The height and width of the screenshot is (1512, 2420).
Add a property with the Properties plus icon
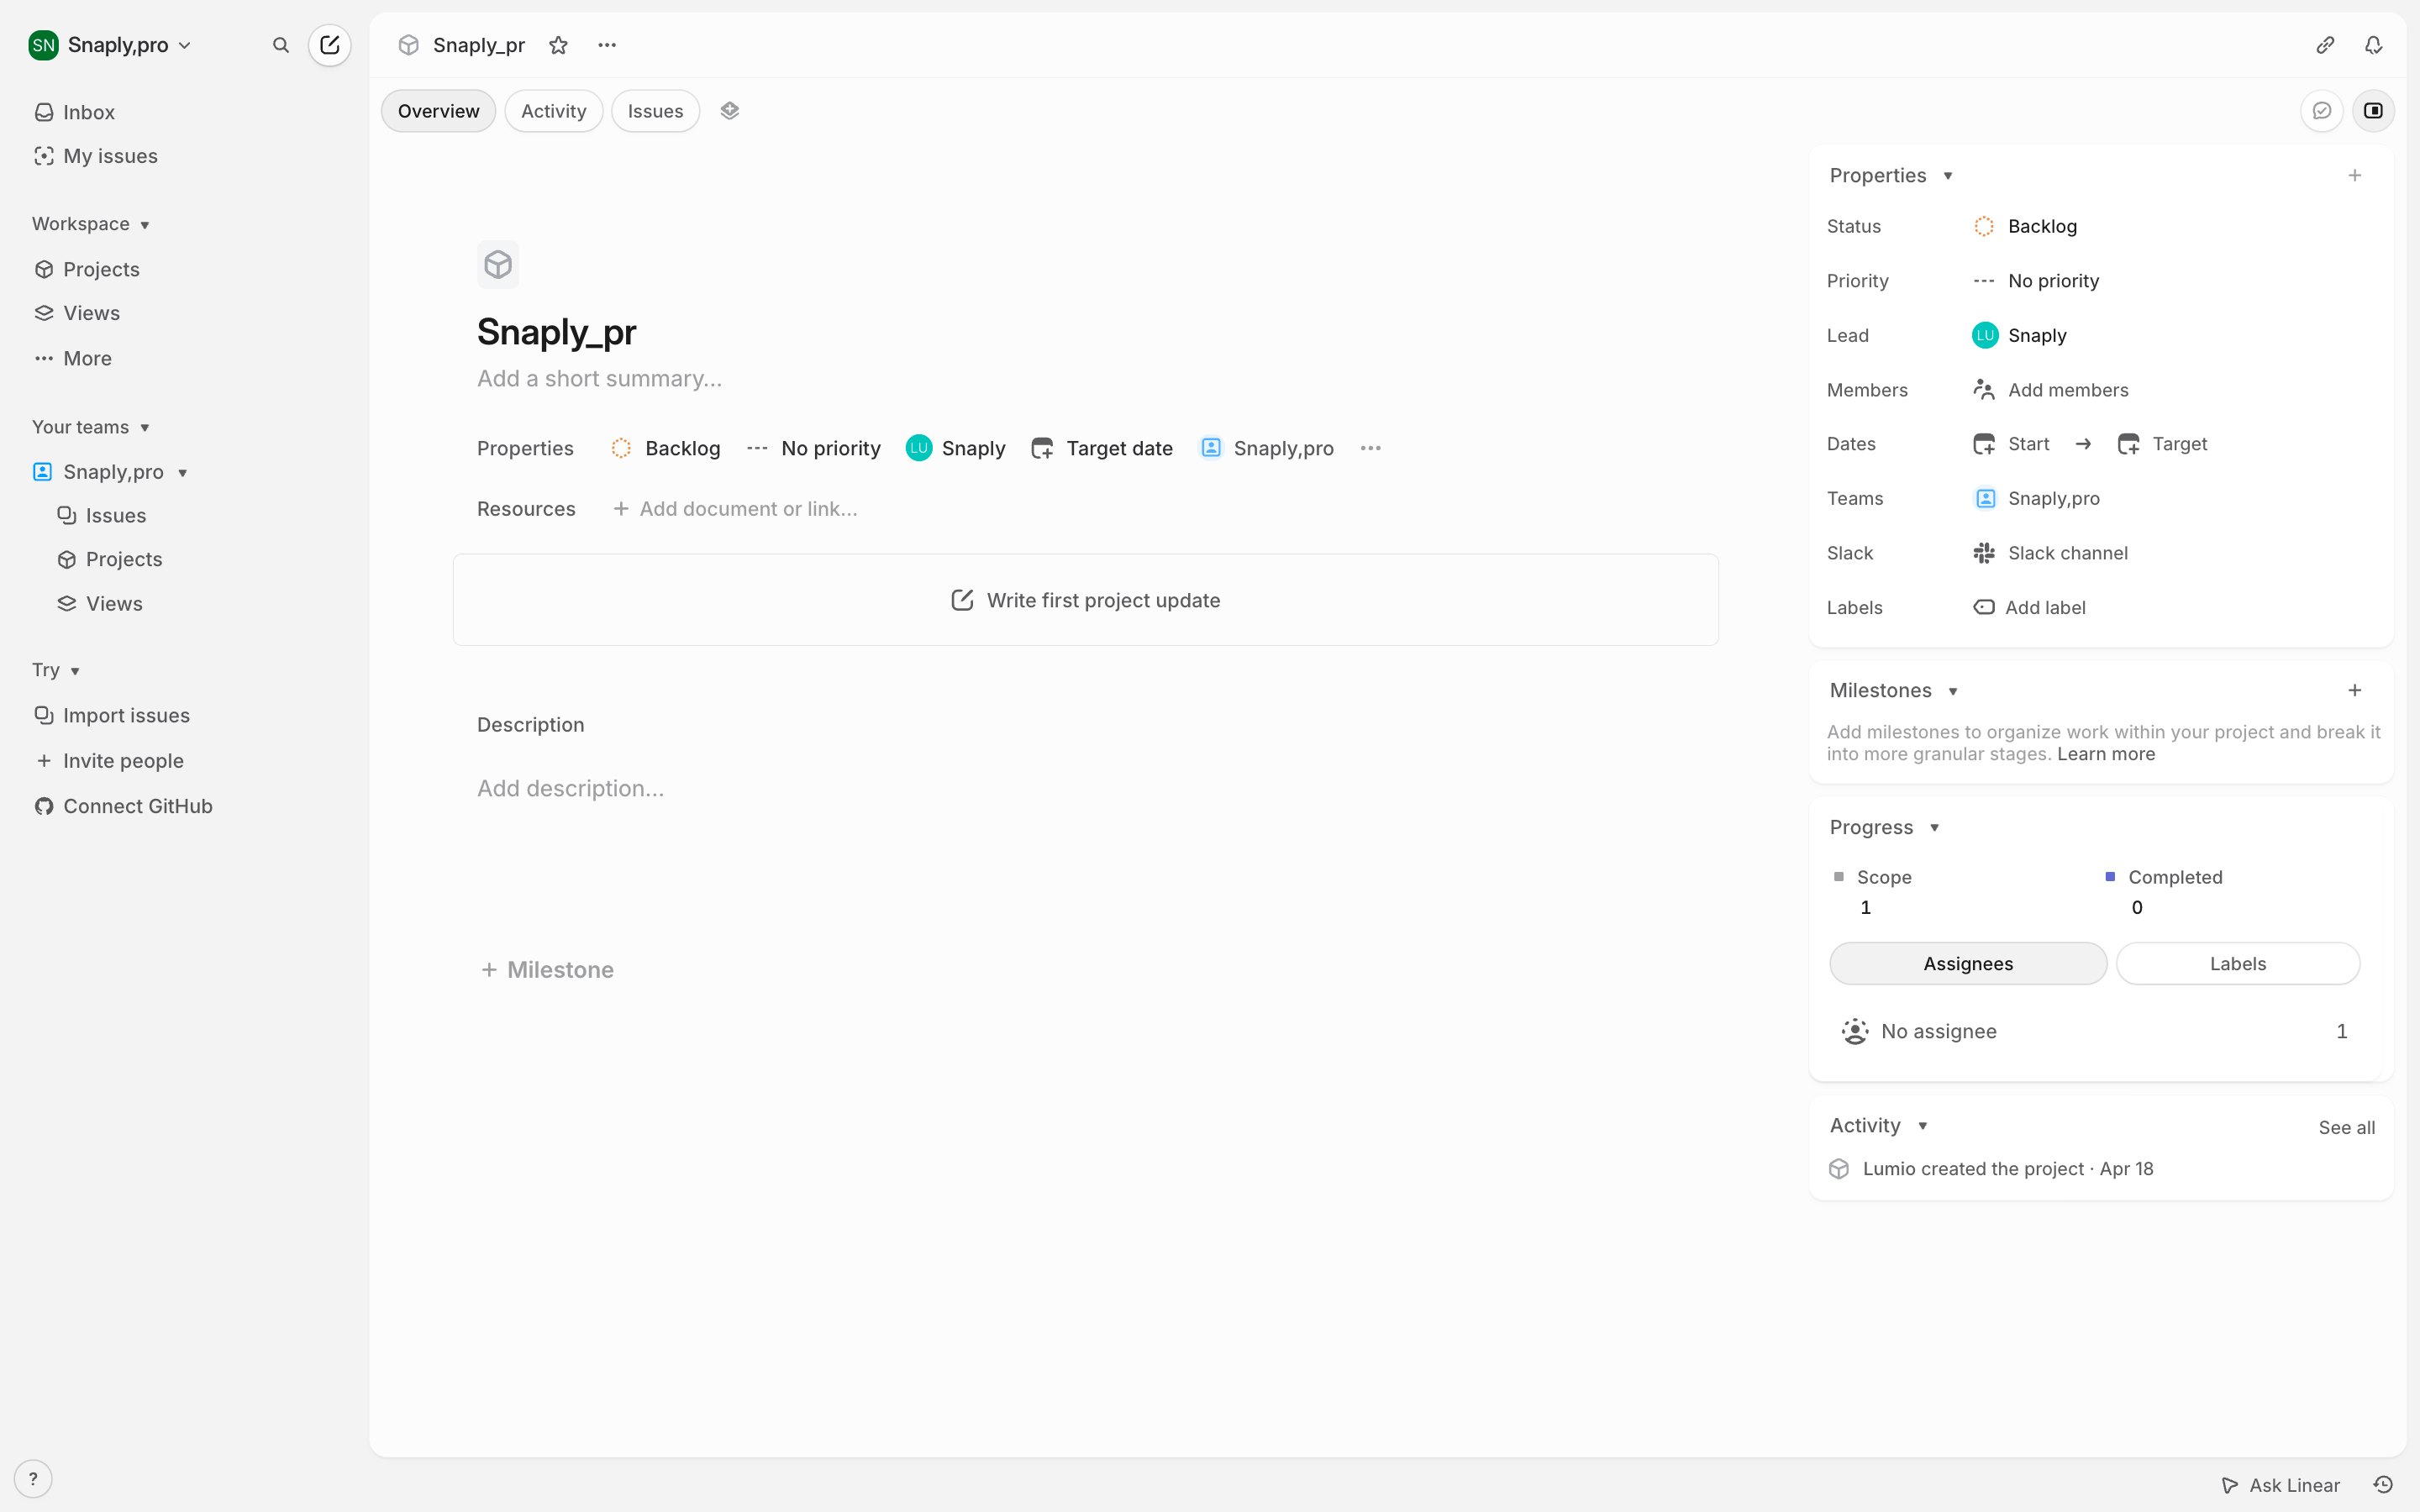2355,176
